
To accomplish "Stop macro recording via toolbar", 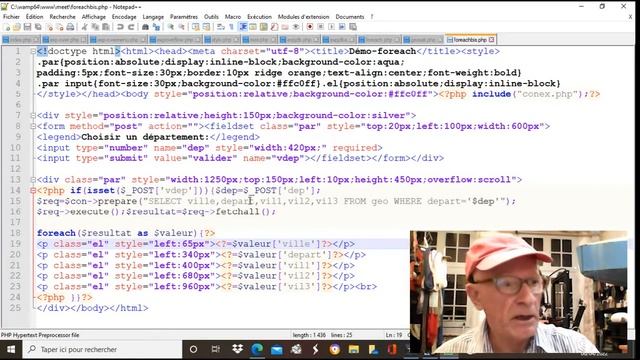I will [320, 27].
